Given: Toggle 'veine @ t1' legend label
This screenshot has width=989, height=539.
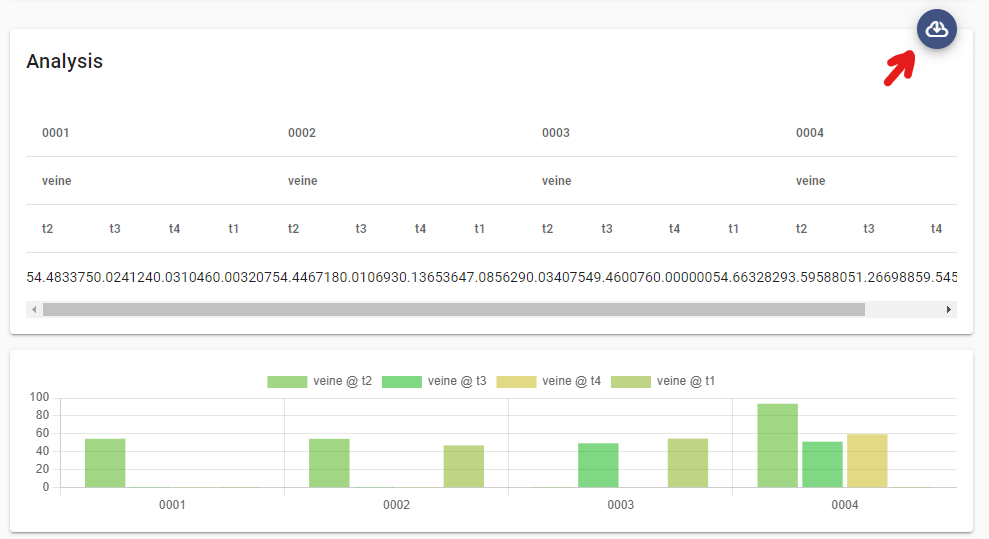Looking at the screenshot, I should (x=685, y=381).
